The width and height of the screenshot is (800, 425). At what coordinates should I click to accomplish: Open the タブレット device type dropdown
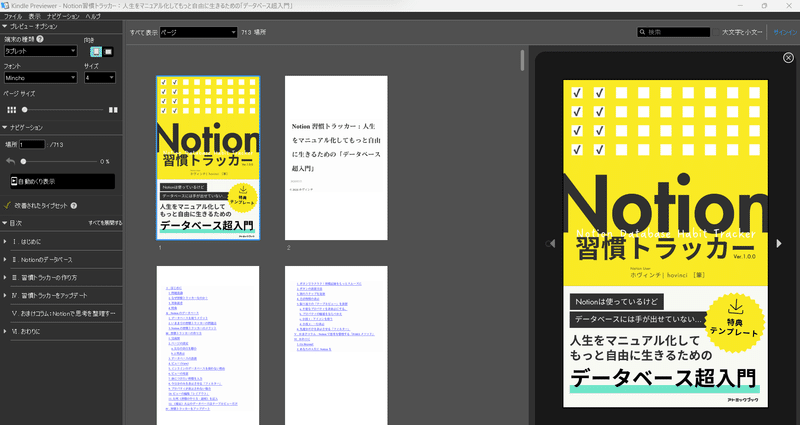[40, 51]
